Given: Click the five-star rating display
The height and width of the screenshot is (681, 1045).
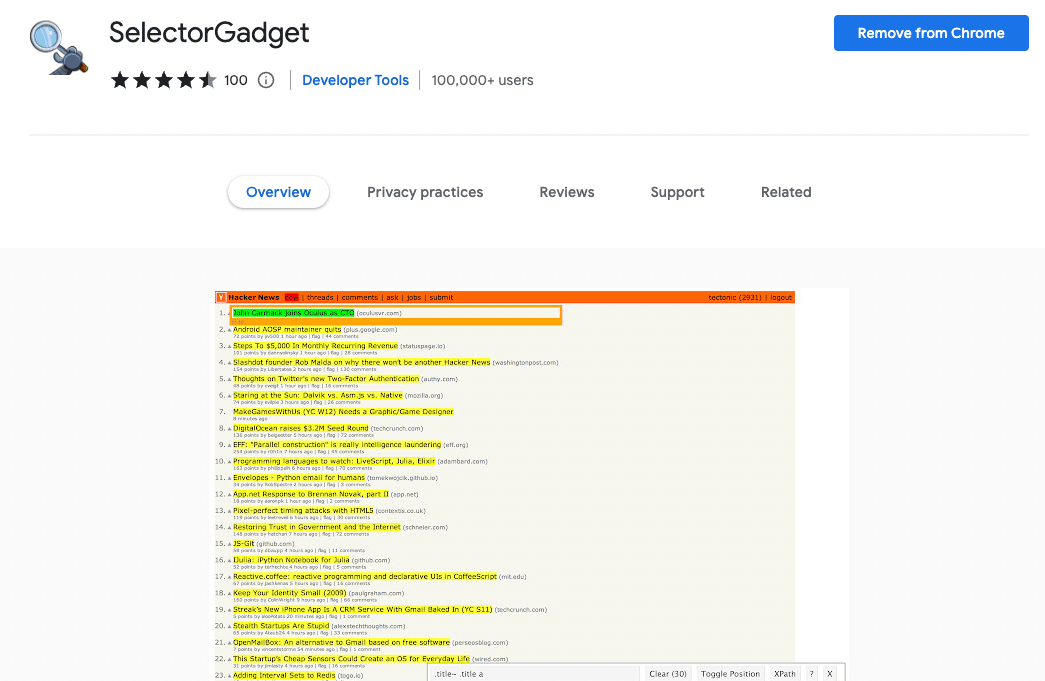Looking at the screenshot, I should [163, 80].
